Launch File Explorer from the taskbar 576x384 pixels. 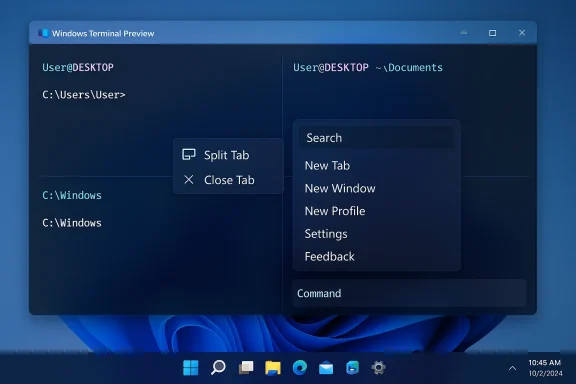[x=273, y=367]
